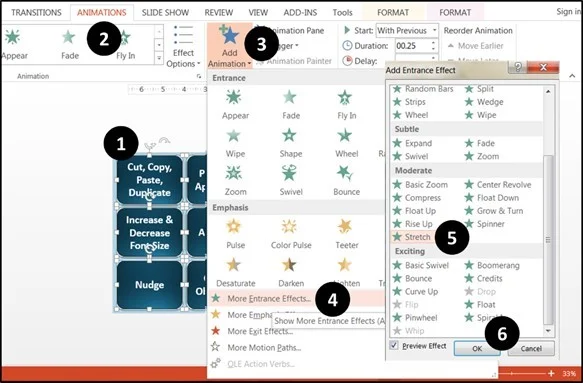The width and height of the screenshot is (583, 383).
Task: Open help in Add Entrance Effect dialog
Action: click(518, 67)
